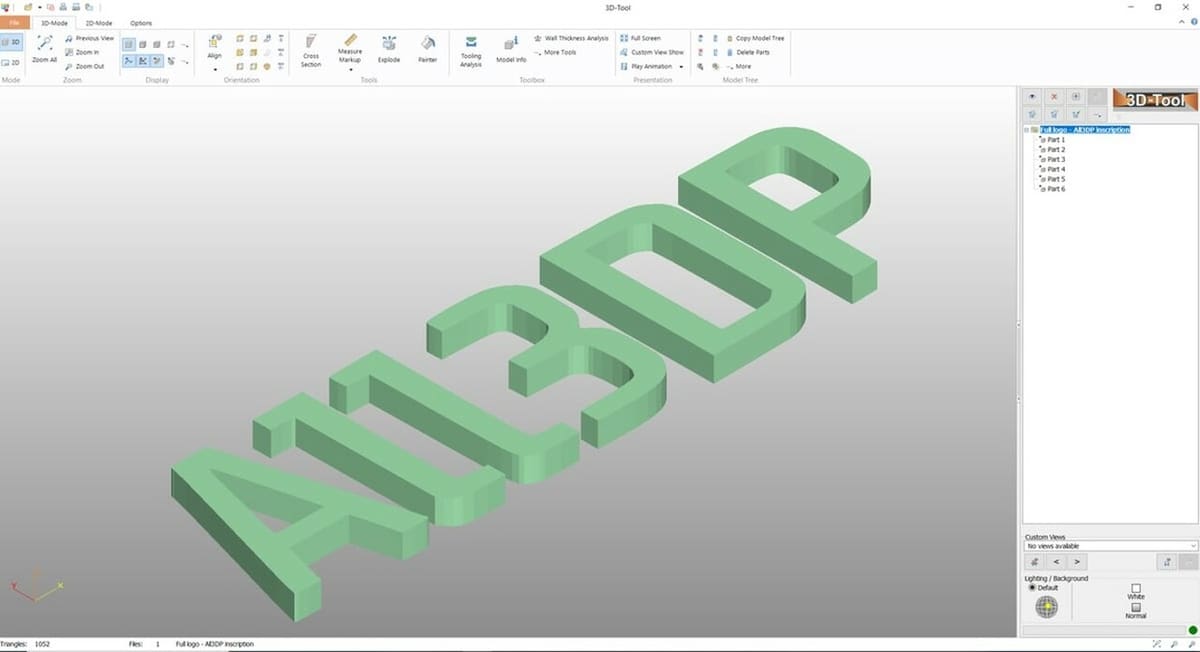This screenshot has height=652, width=1200.
Task: Open the File tab
Action: (x=14, y=22)
